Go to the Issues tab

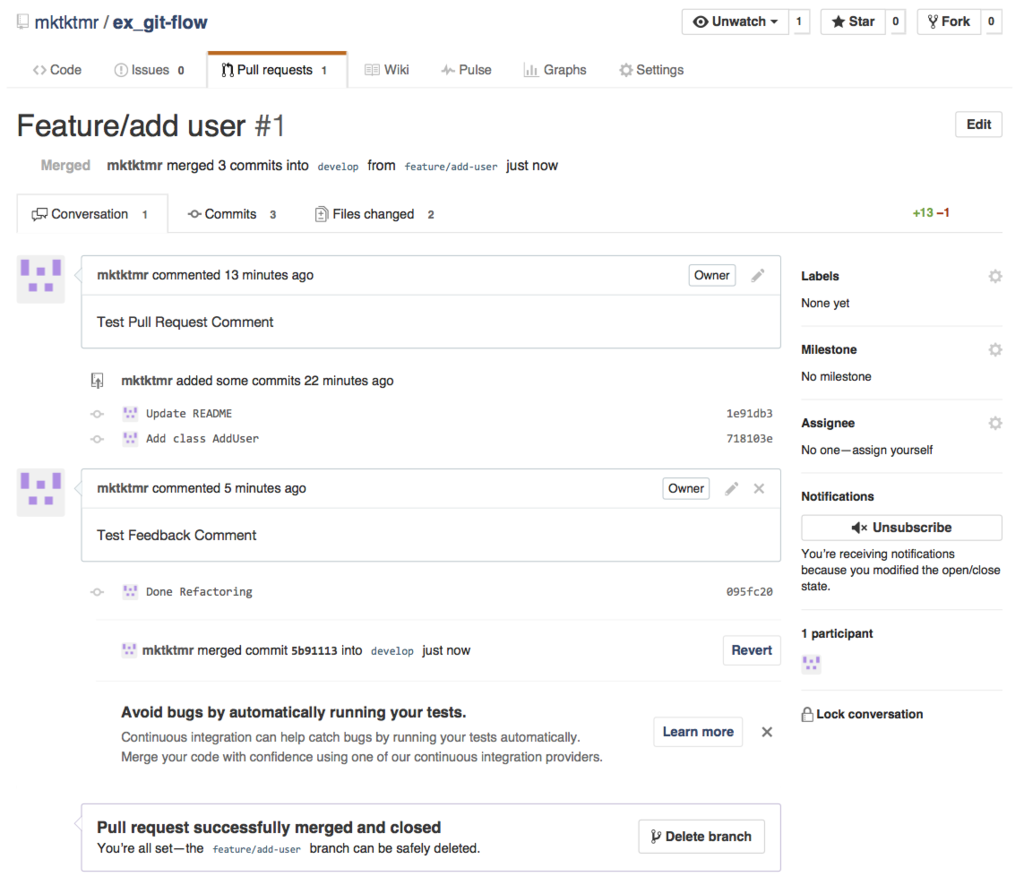tap(150, 70)
